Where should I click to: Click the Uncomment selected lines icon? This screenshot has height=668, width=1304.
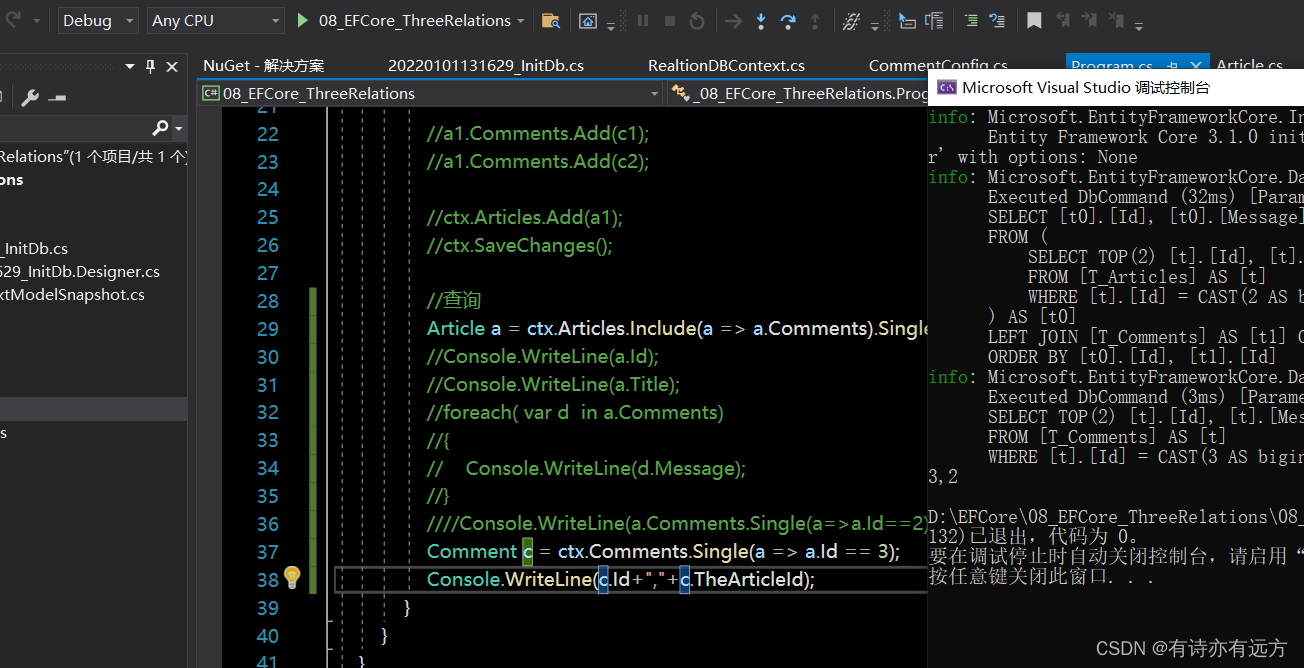(x=997, y=20)
